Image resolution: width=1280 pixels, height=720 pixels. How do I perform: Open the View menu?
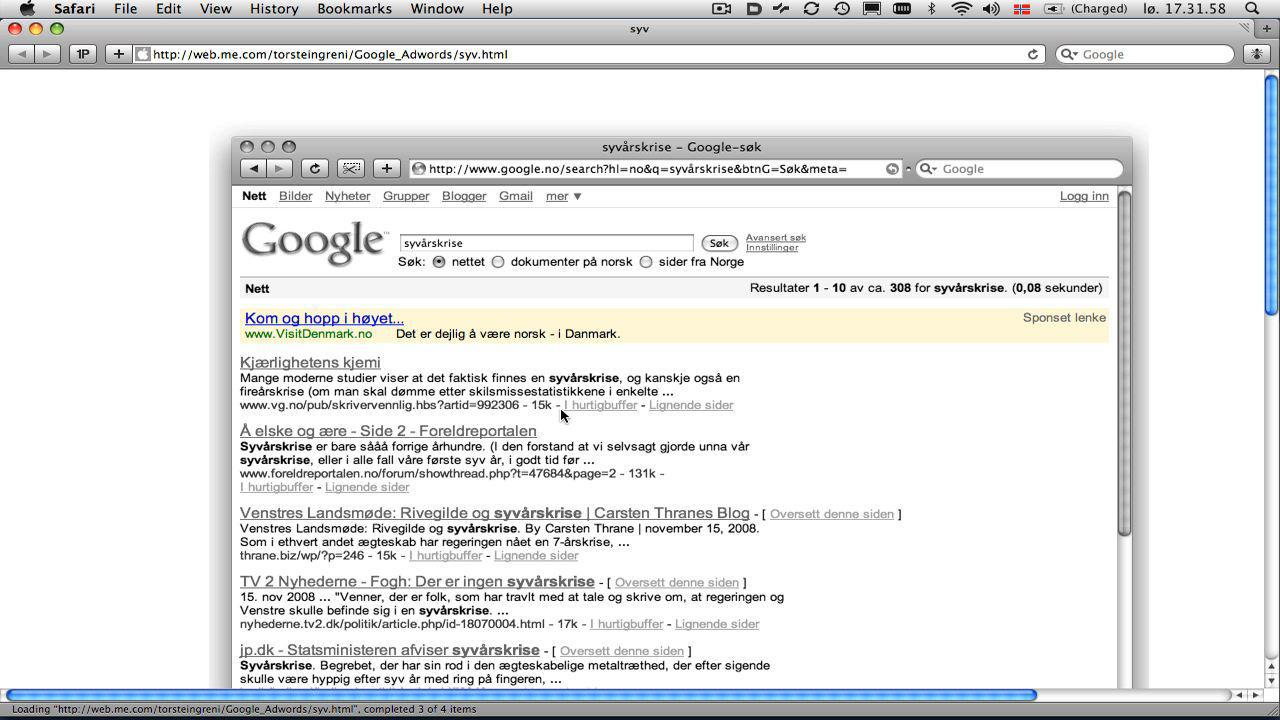click(216, 9)
